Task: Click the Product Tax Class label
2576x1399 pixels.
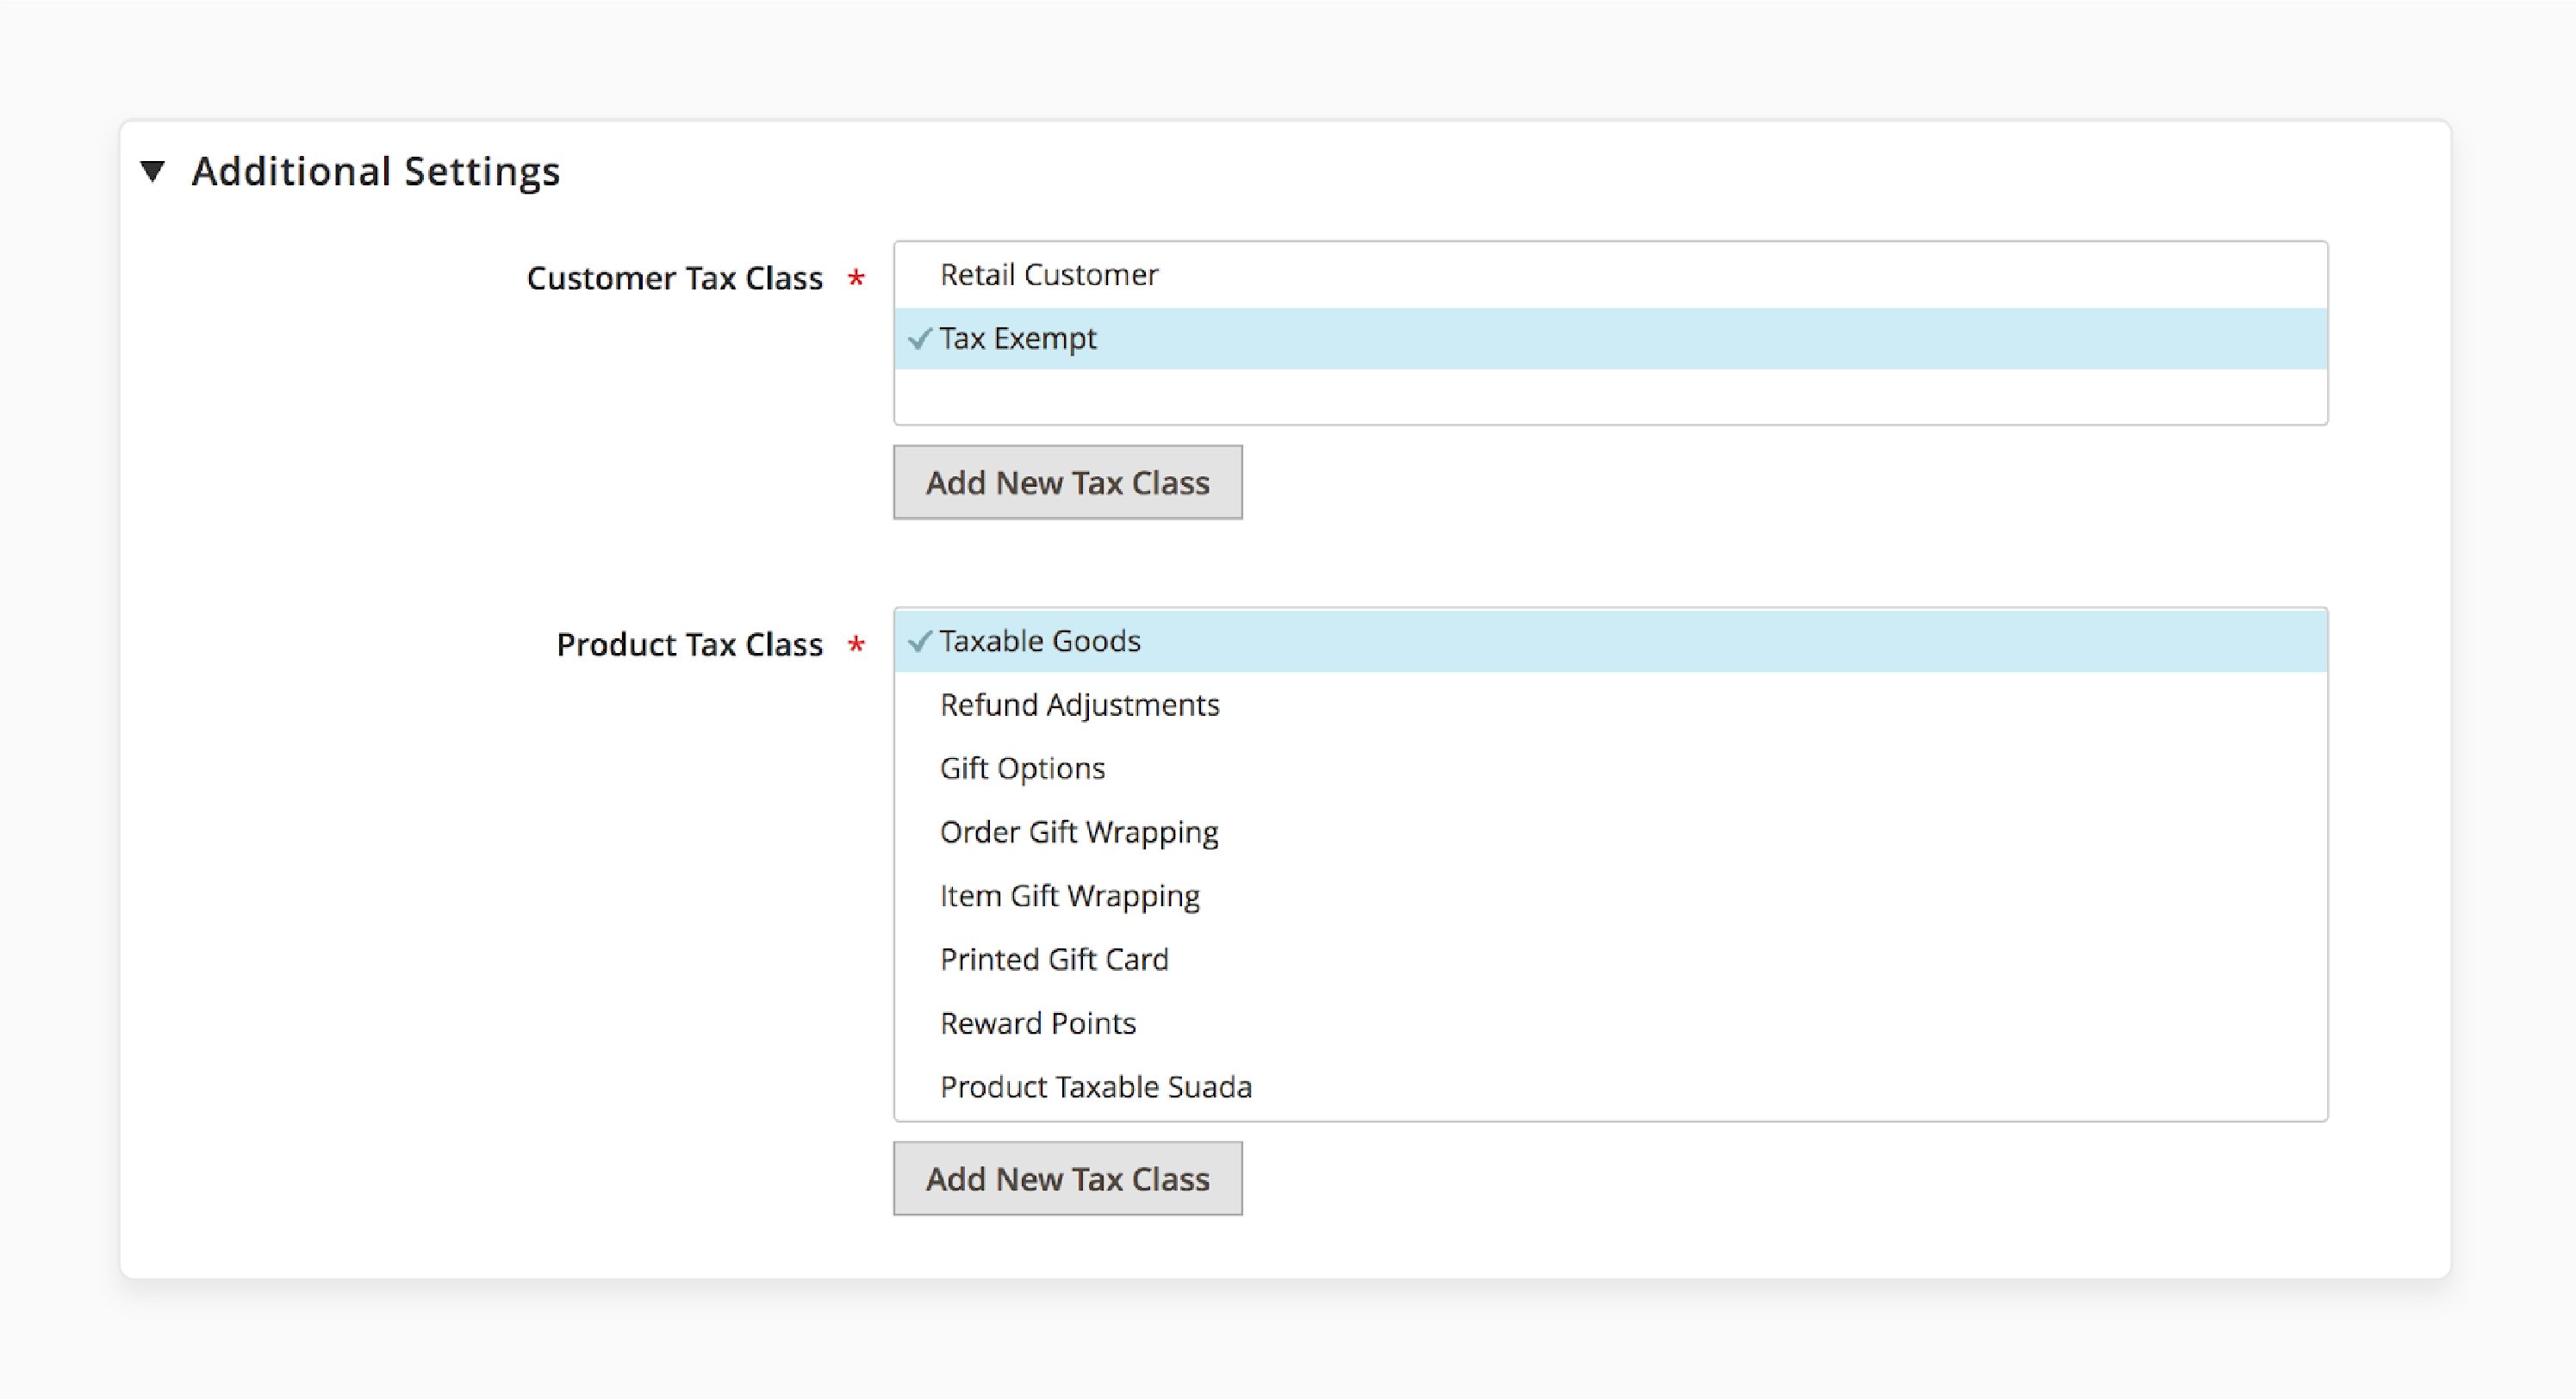Action: point(690,645)
